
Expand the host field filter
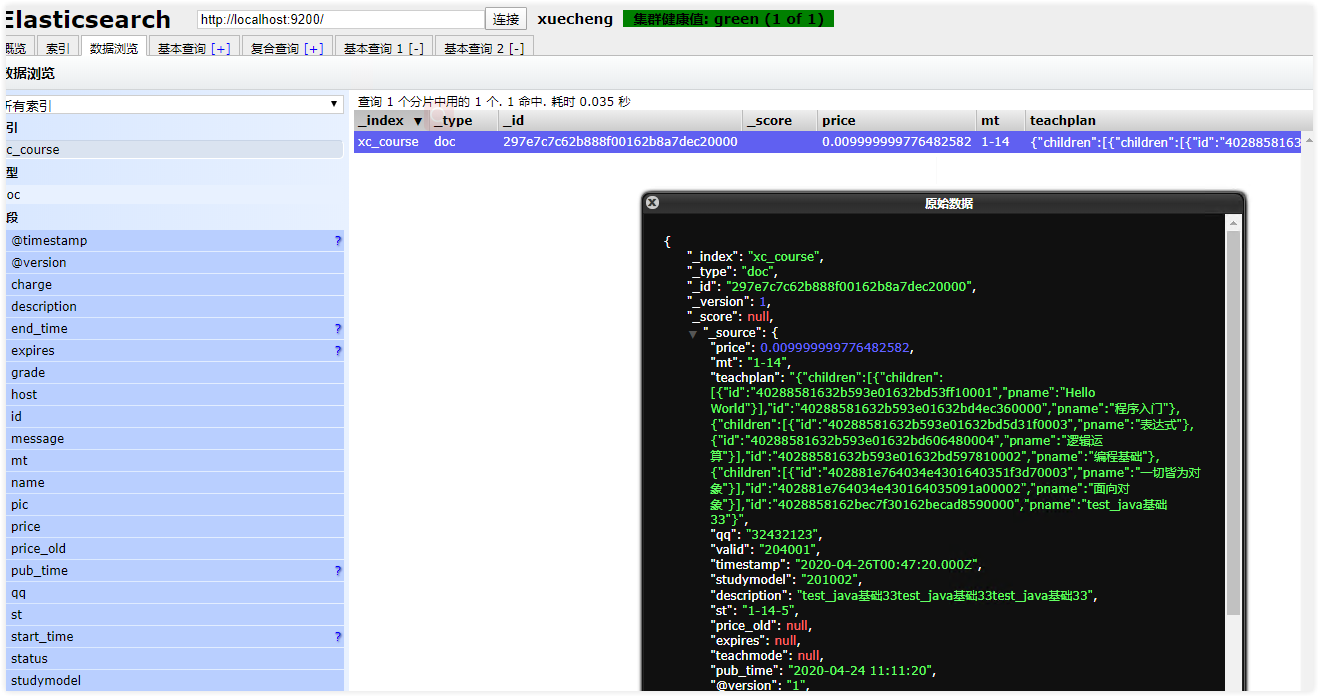[x=172, y=395]
